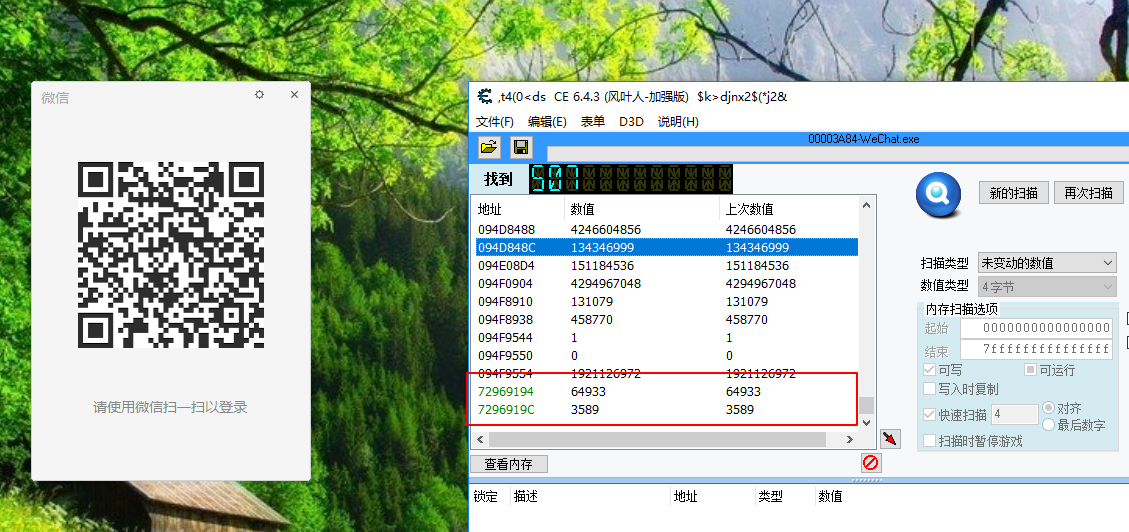1129x532 pixels.
Task: Select address row 094F9550
Action: (x=667, y=356)
